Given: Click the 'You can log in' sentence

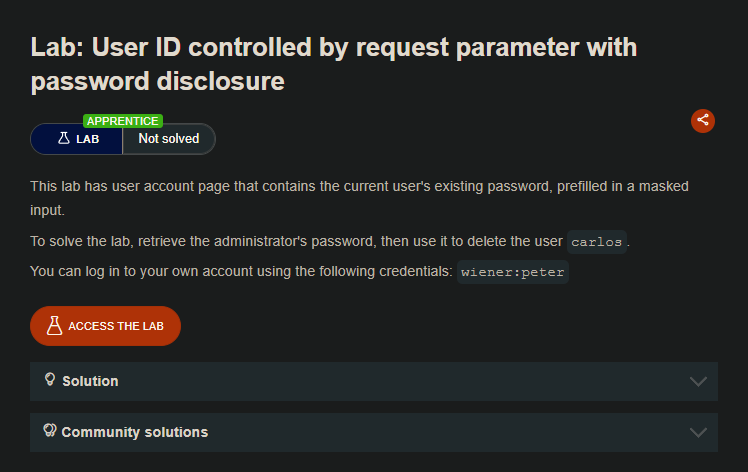Looking at the screenshot, I should 240,271.
